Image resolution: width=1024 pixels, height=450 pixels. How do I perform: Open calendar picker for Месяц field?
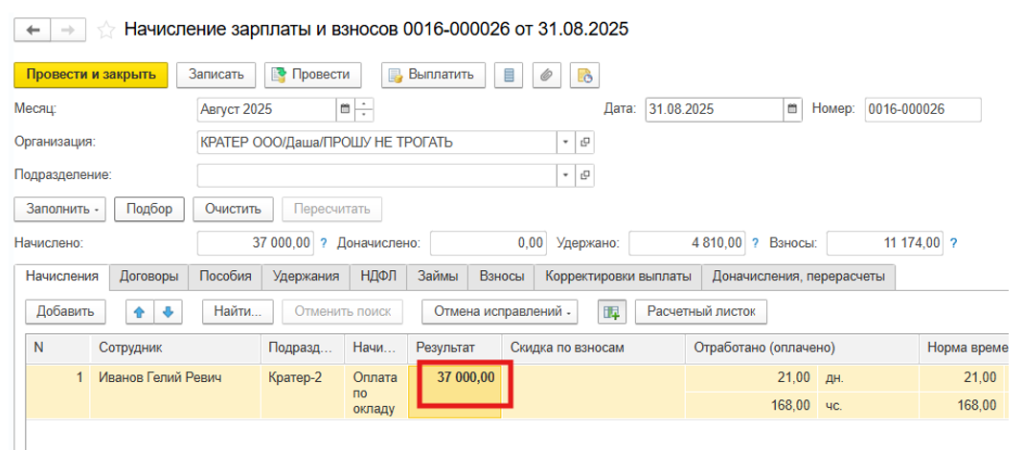tap(346, 109)
